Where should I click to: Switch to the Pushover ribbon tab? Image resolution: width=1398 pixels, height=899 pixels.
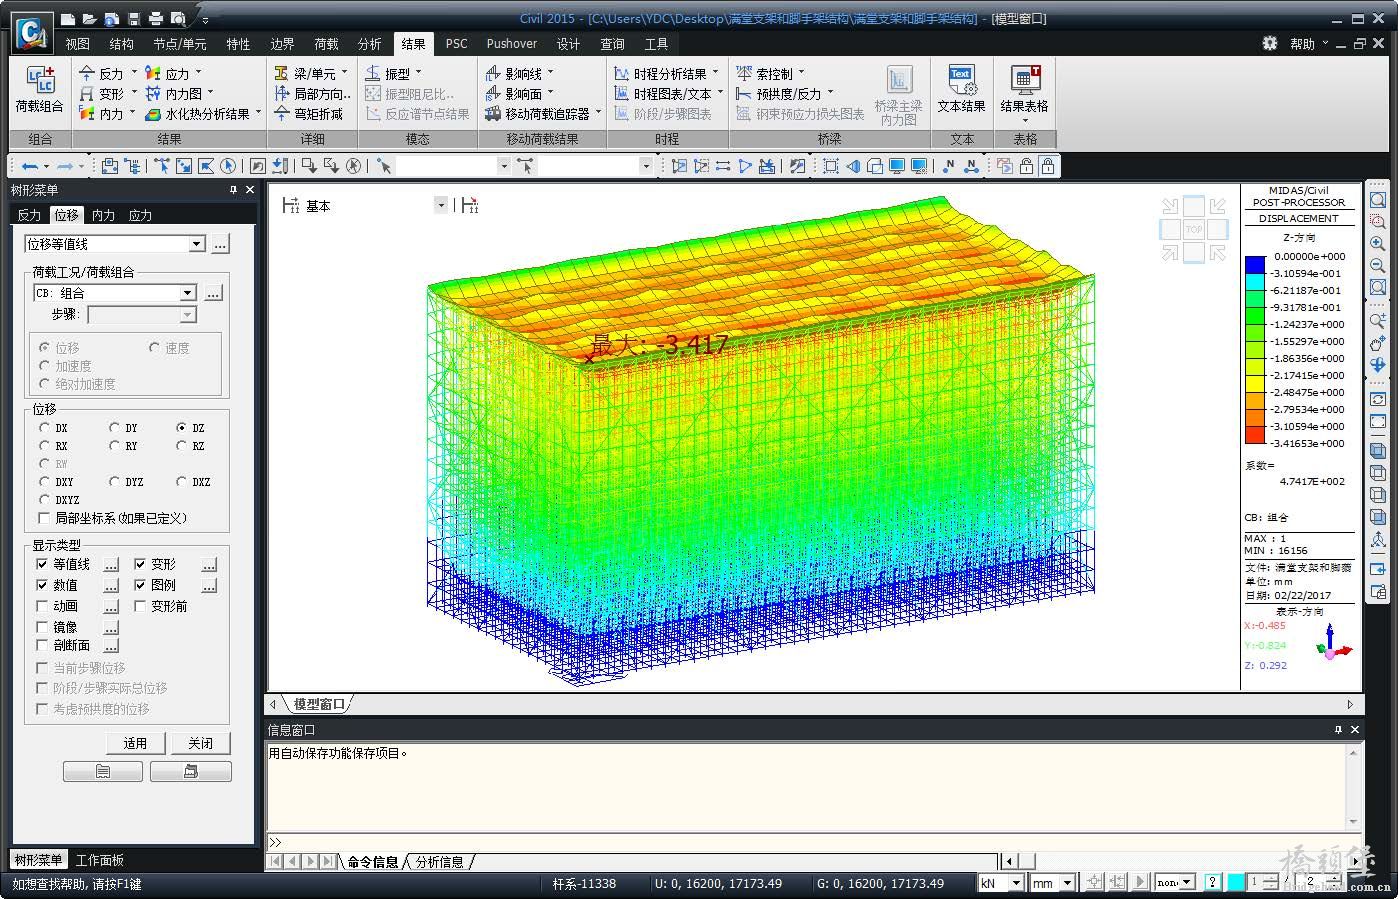[511, 44]
